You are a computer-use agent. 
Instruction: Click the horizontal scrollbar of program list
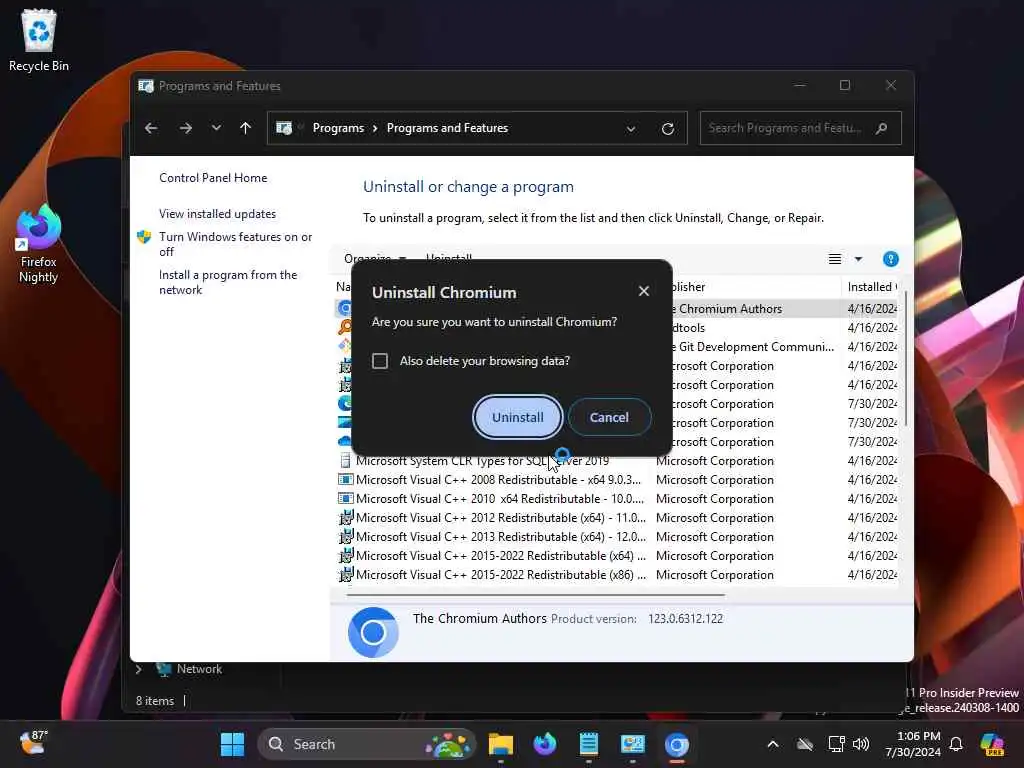(536, 595)
